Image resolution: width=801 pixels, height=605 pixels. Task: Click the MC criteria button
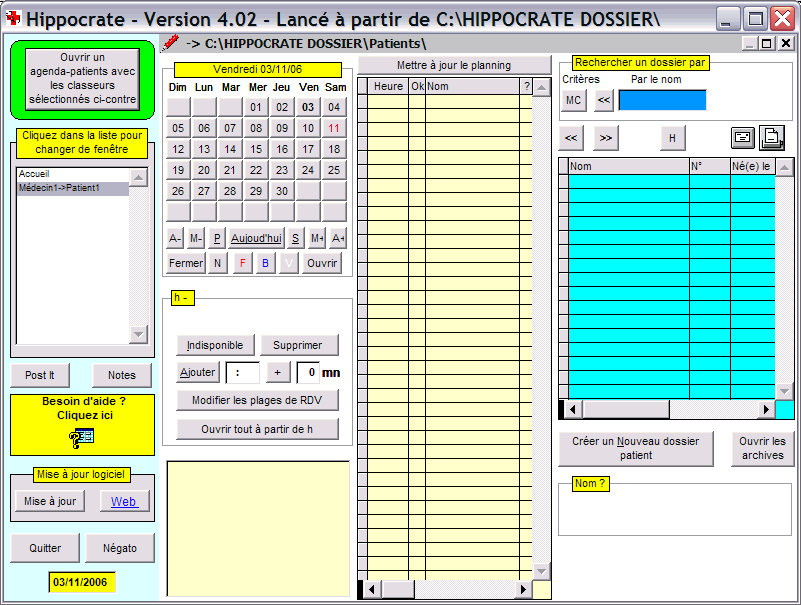(x=574, y=100)
